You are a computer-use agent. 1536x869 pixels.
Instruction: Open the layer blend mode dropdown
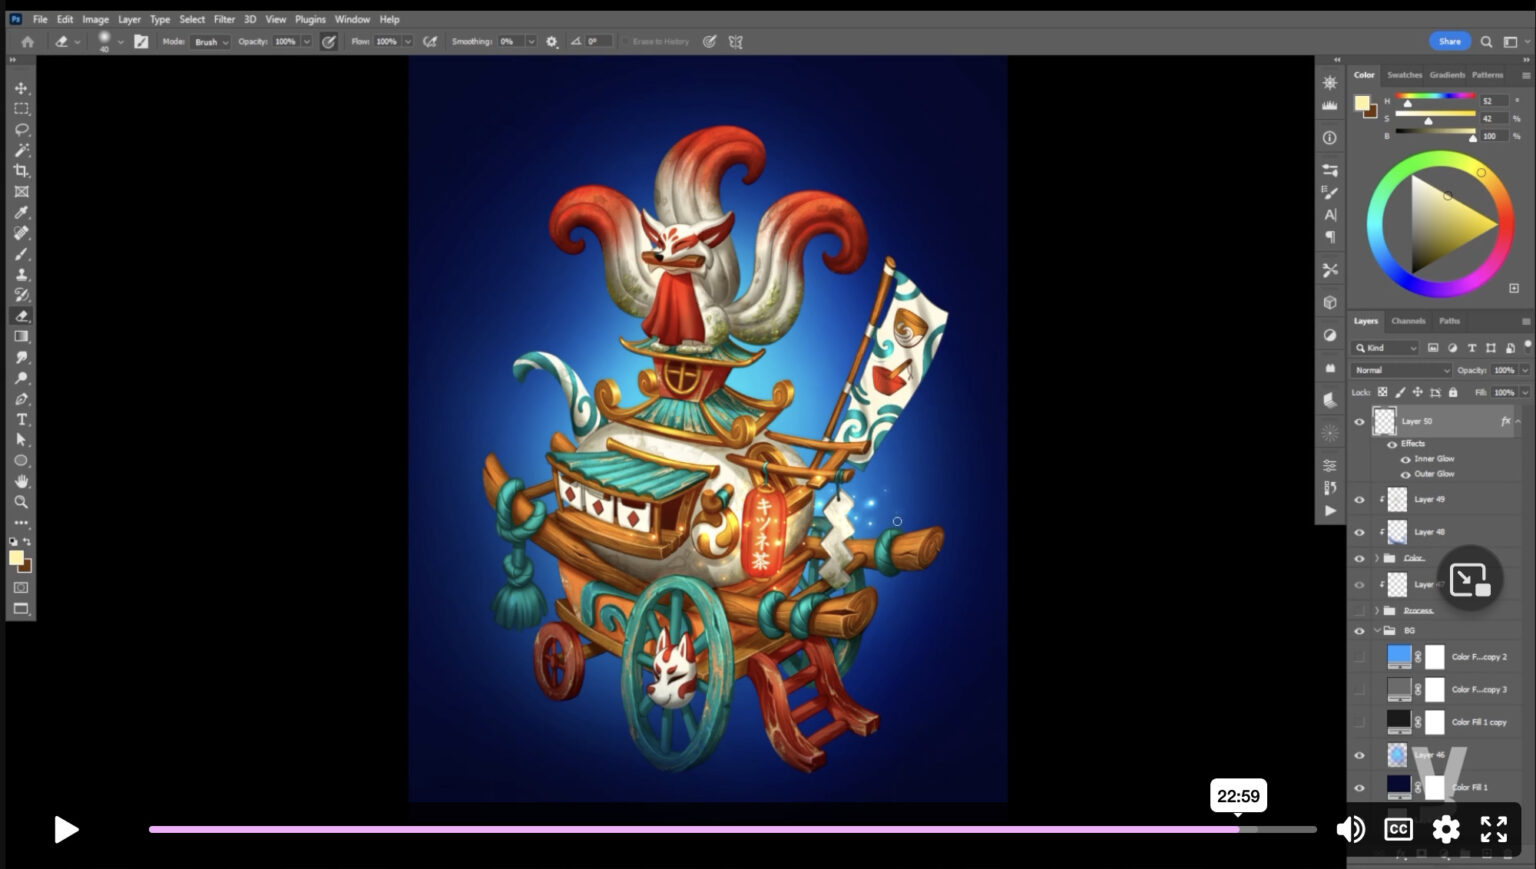(x=1401, y=370)
